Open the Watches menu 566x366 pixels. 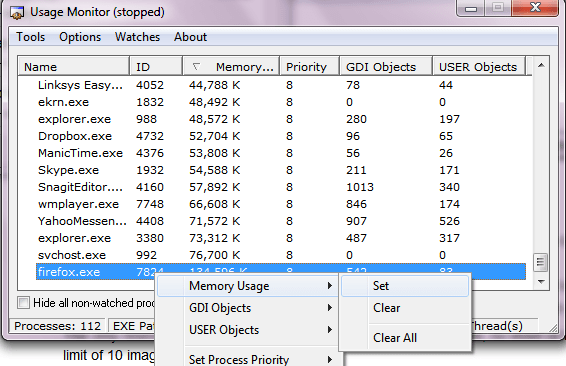(138, 37)
